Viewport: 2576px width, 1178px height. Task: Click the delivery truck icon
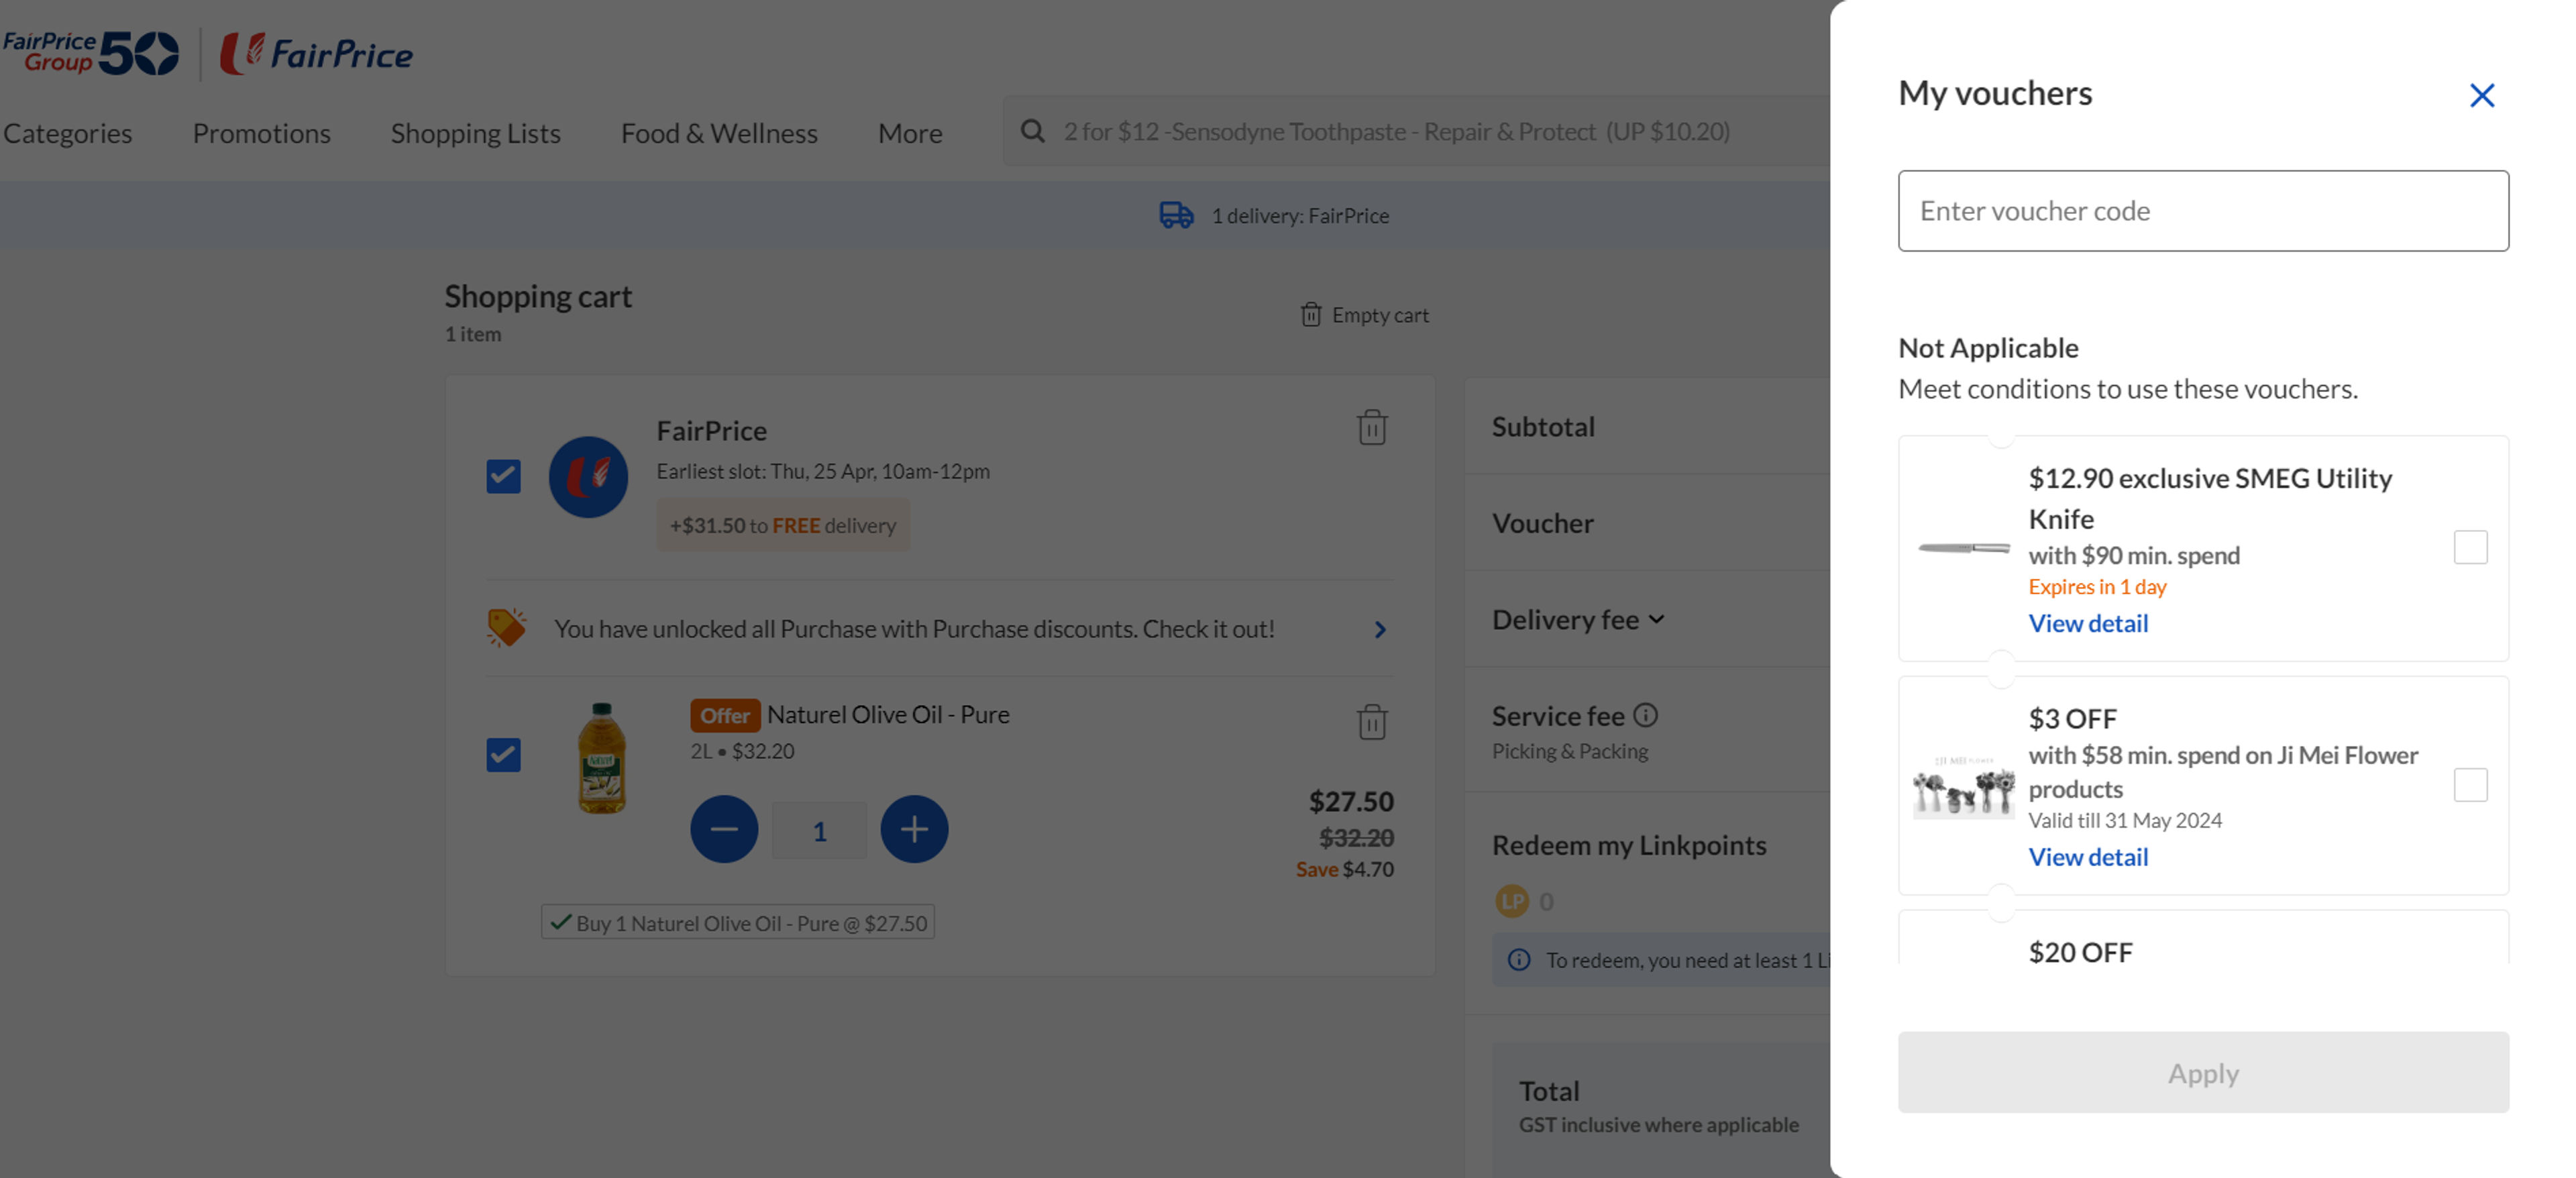tap(1176, 215)
